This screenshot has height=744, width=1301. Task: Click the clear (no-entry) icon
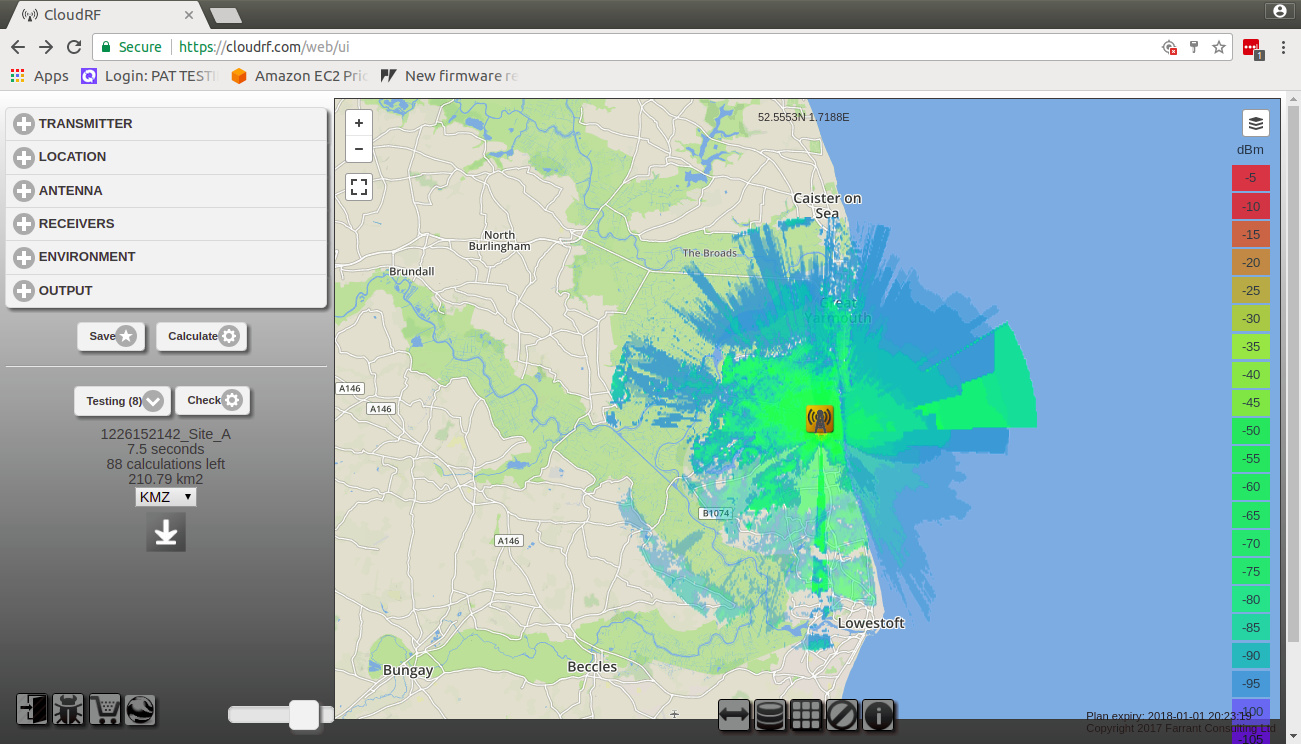(842, 715)
